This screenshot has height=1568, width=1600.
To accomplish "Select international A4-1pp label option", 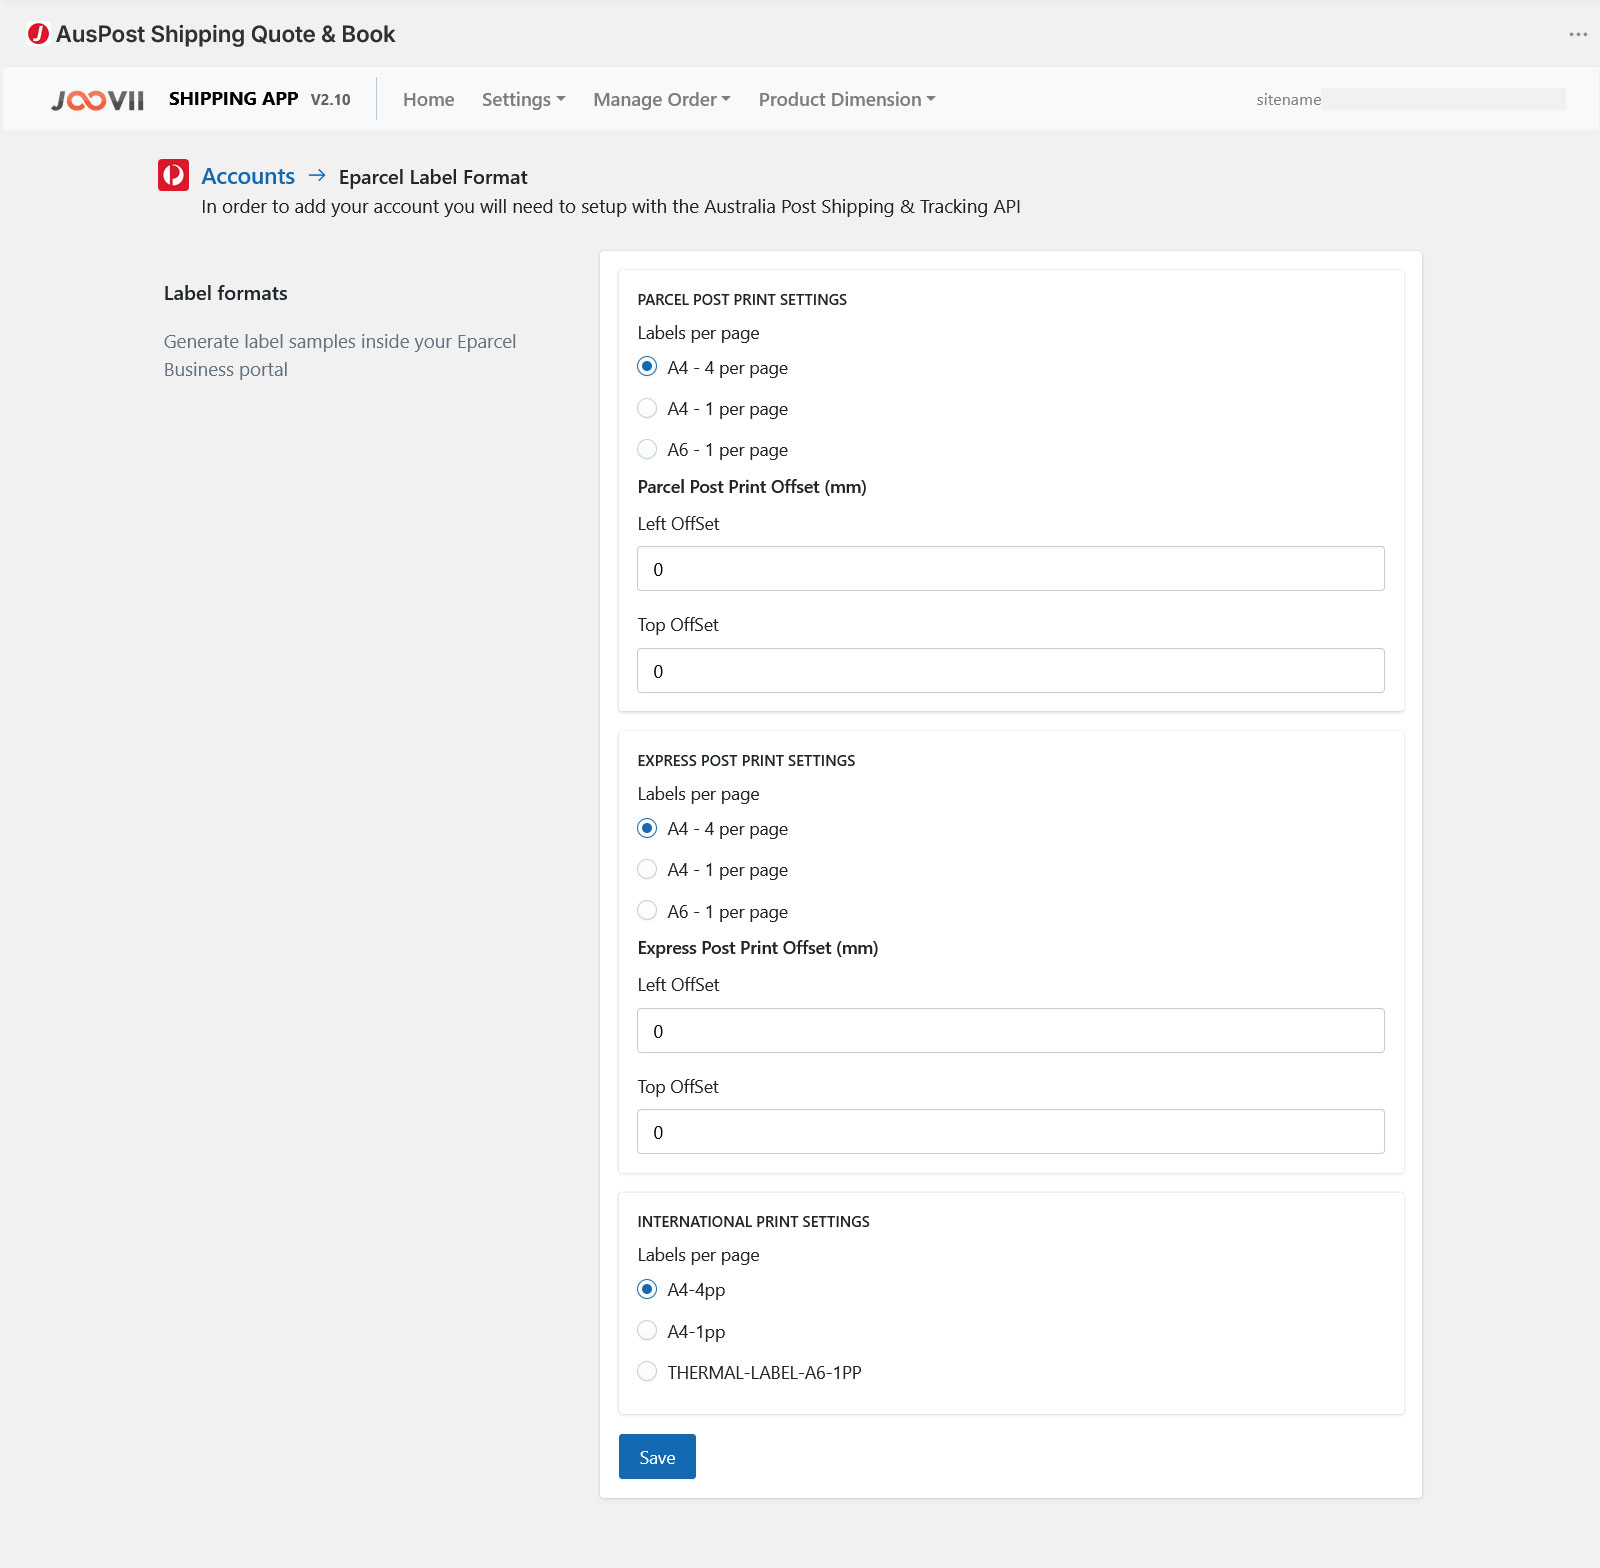I will pos(647,1331).
